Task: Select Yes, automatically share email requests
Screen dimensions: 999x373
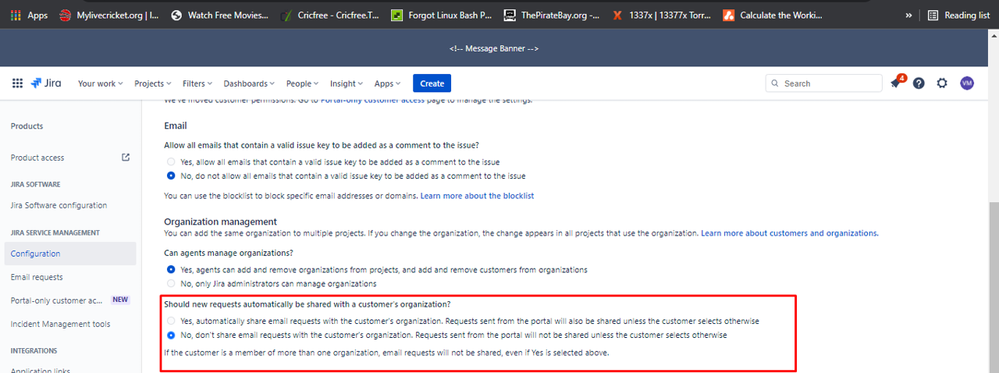Action: click(171, 321)
